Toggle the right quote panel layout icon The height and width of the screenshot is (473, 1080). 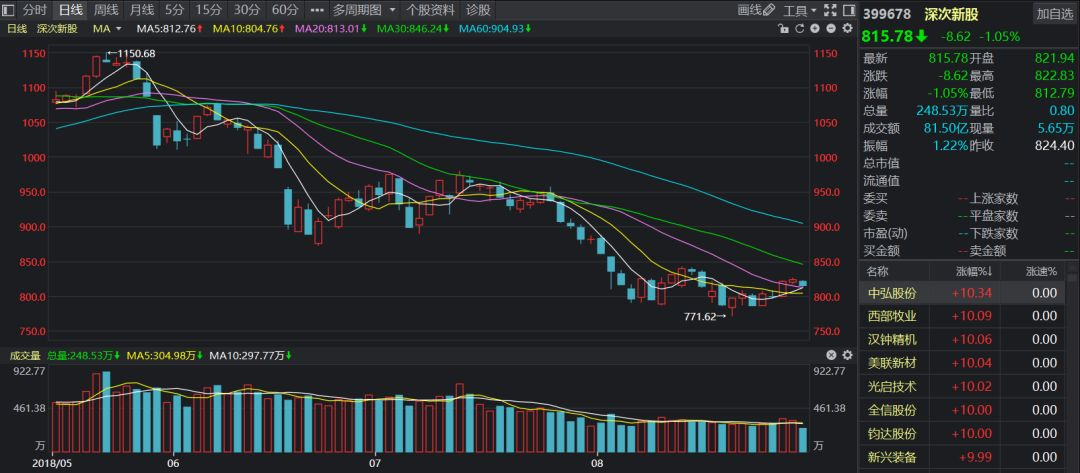click(x=847, y=10)
